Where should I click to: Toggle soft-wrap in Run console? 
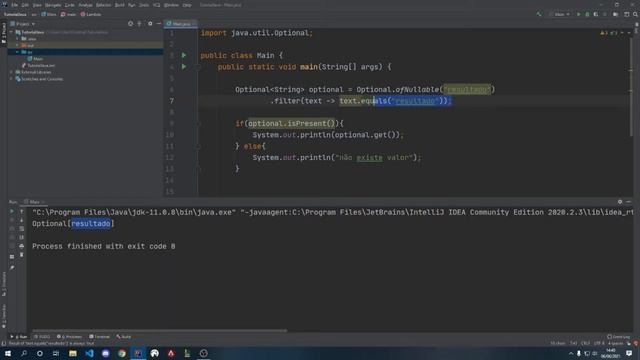click(x=22, y=229)
